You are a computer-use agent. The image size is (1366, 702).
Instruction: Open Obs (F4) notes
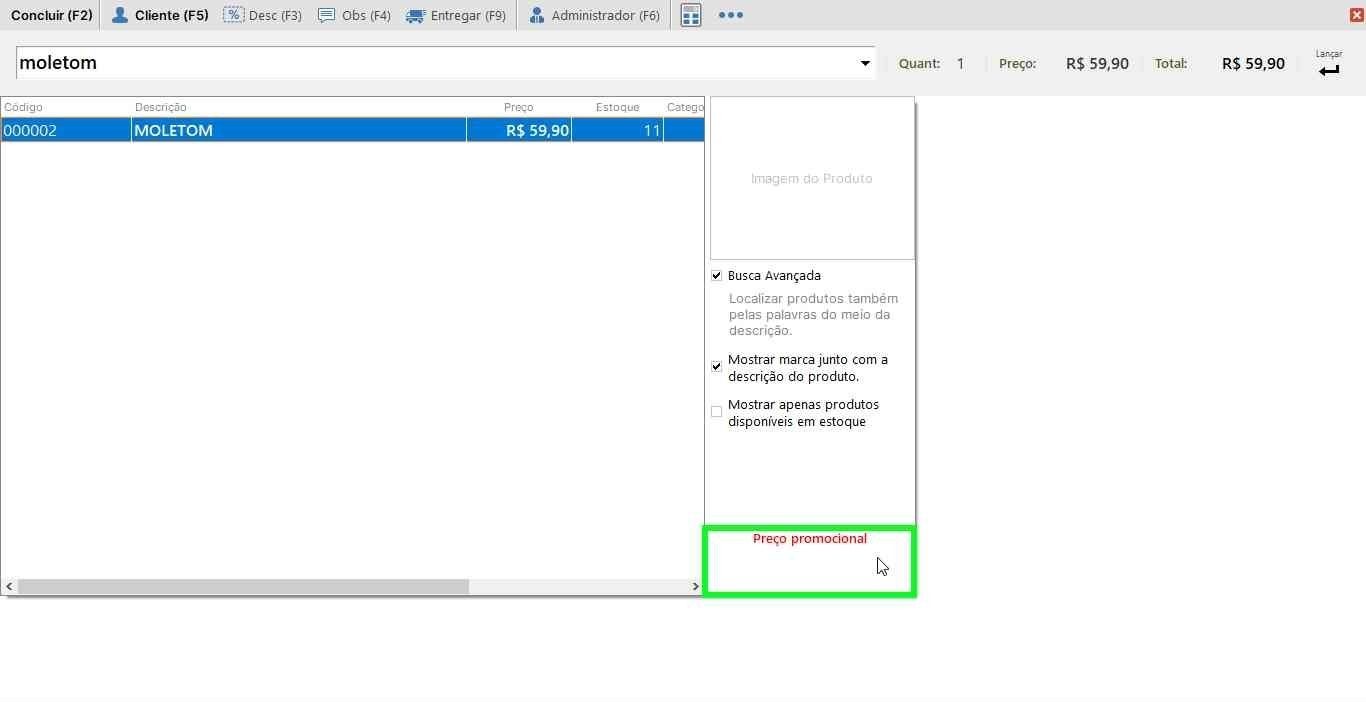[x=354, y=15]
